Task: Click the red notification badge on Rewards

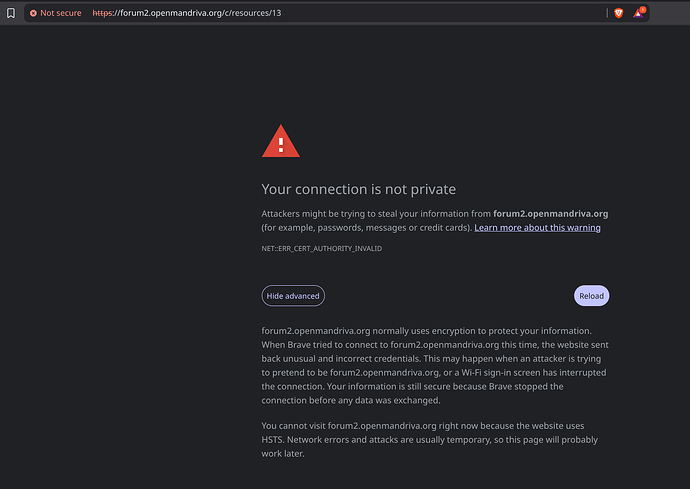Action: tap(642, 9)
